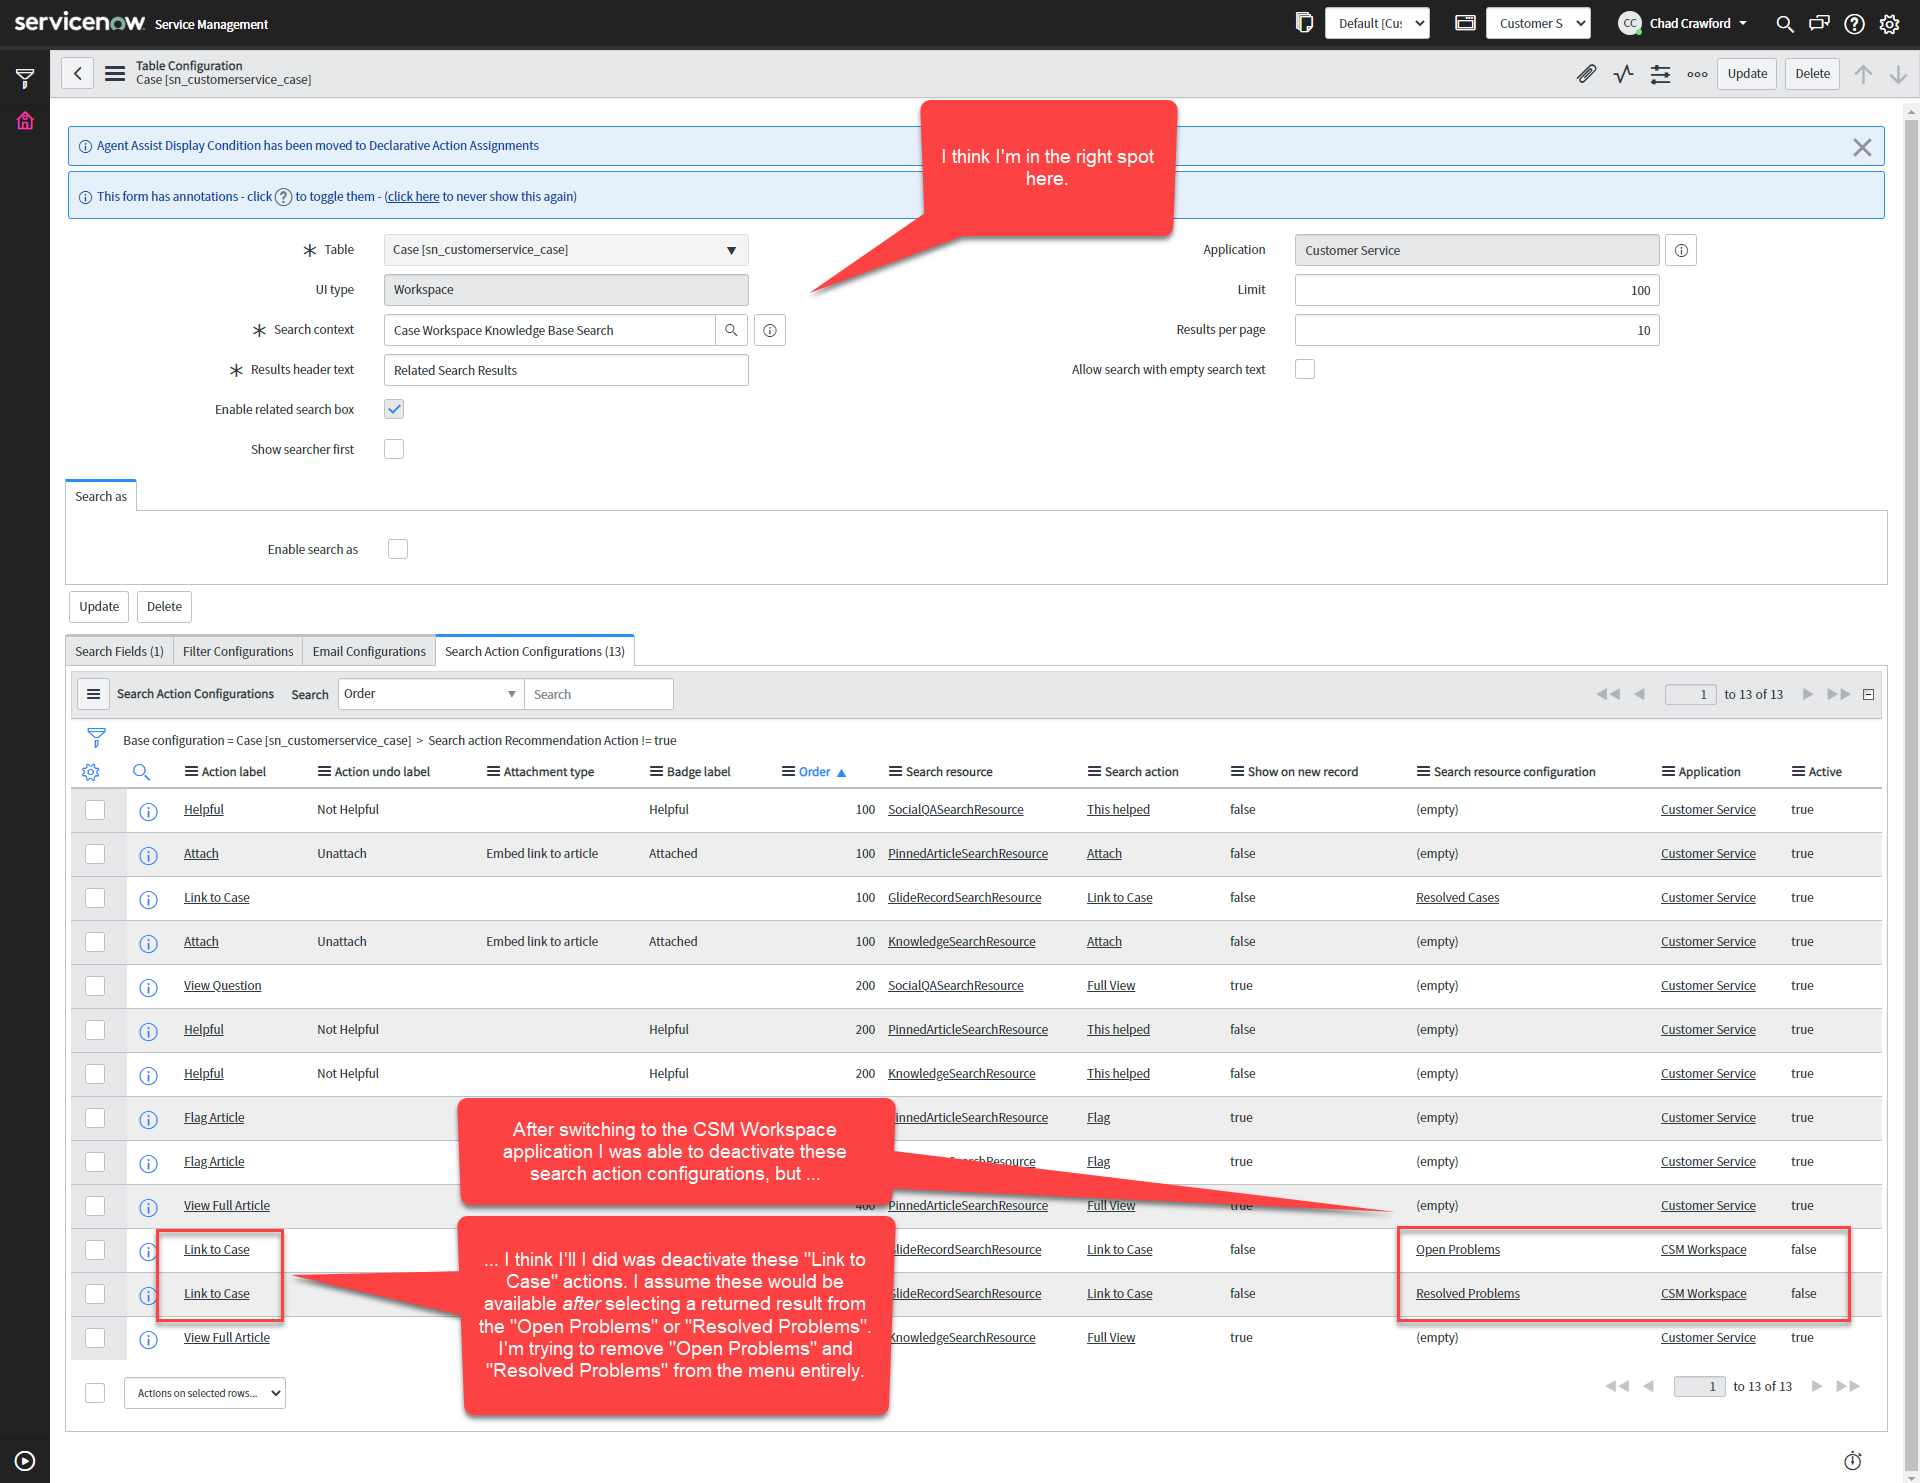Click the Results header text field

(x=566, y=370)
